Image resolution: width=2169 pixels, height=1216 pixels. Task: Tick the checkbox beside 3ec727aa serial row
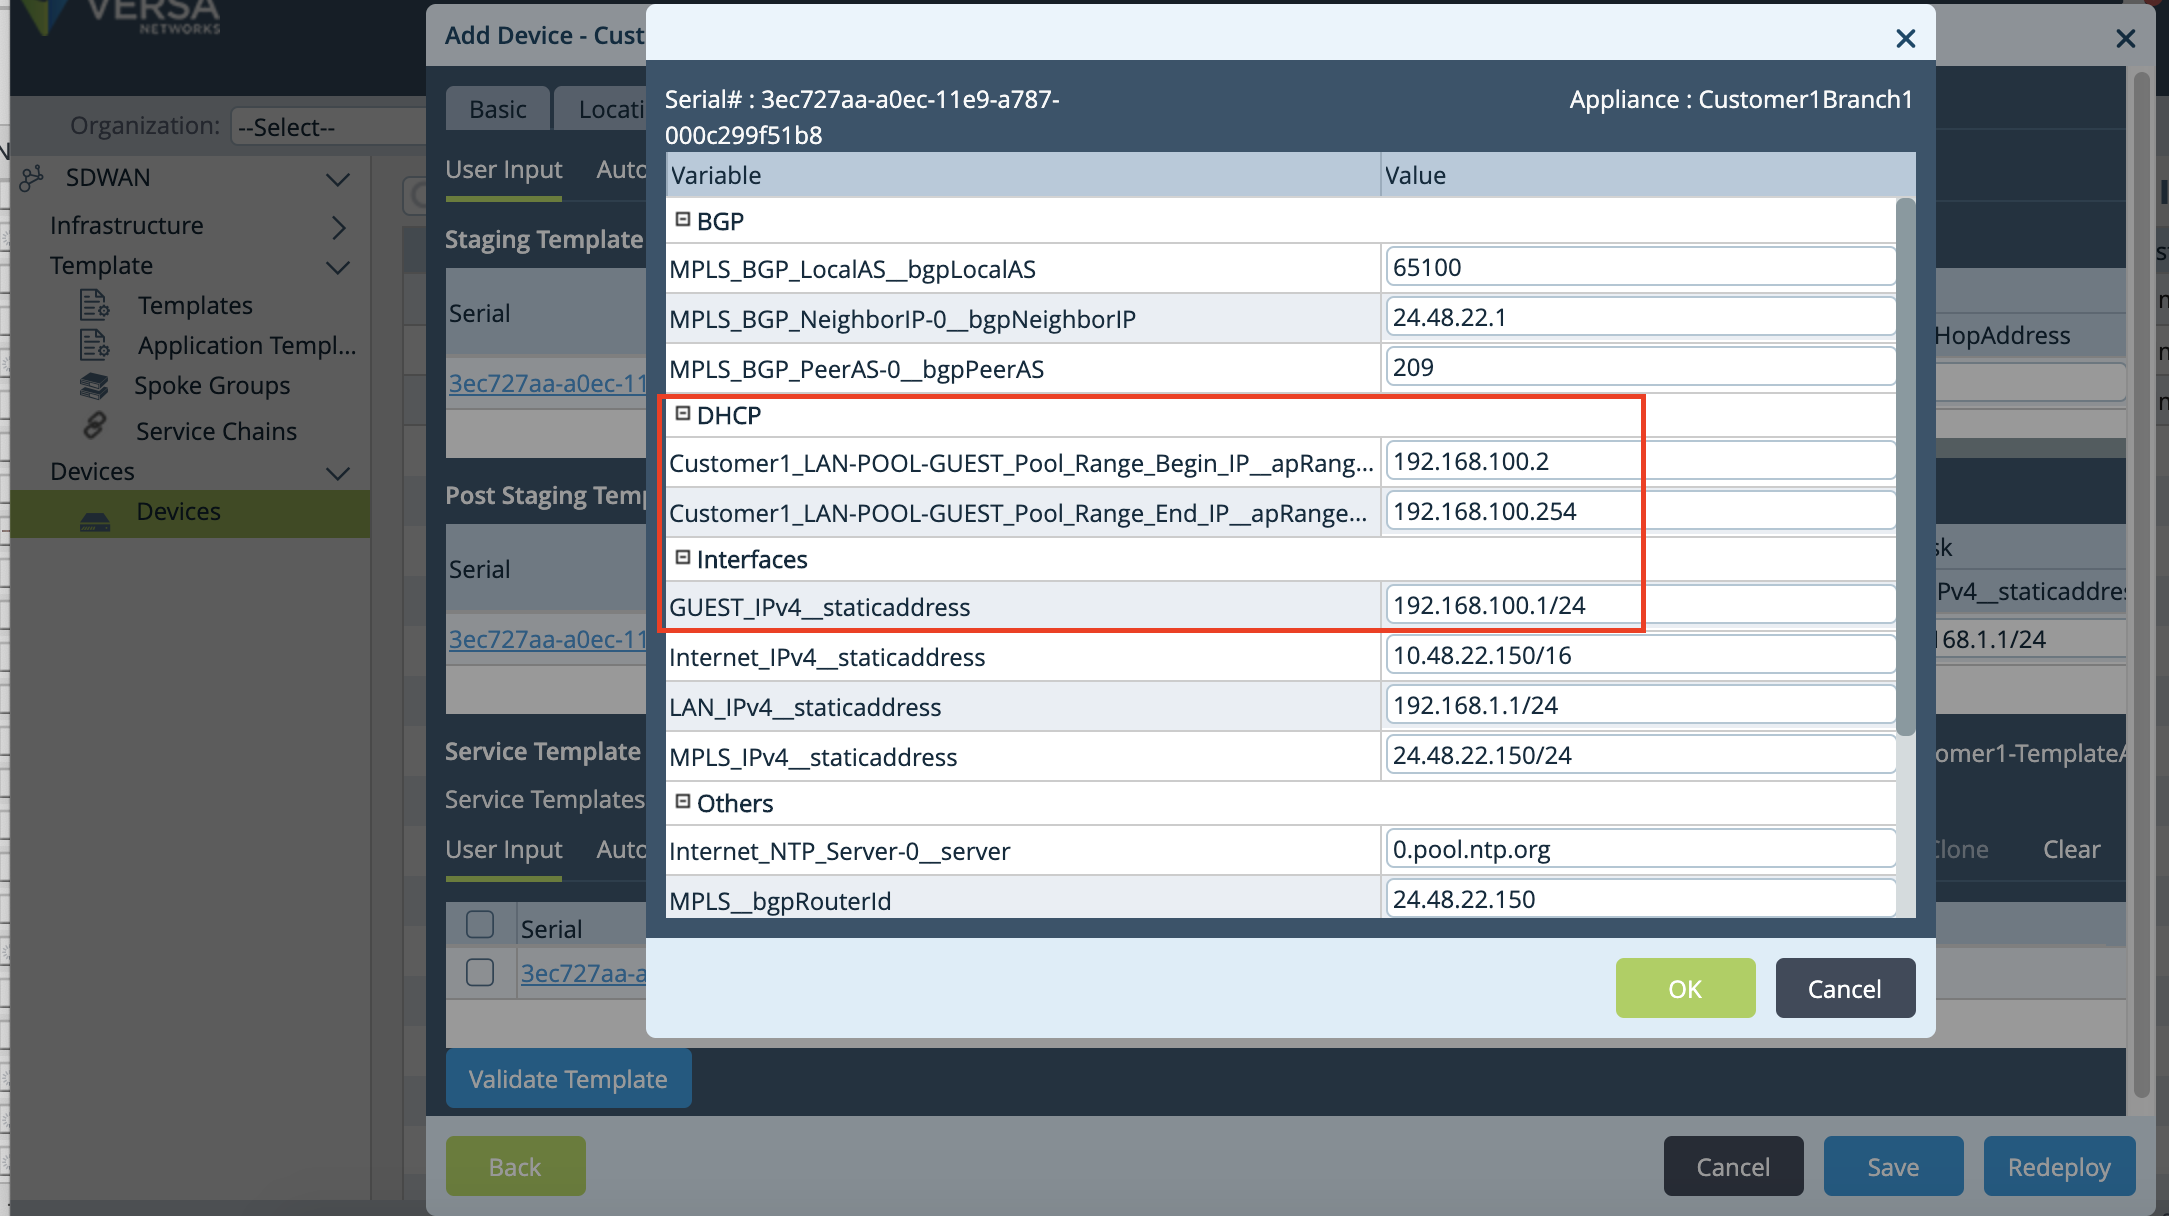pyautogui.click(x=480, y=972)
